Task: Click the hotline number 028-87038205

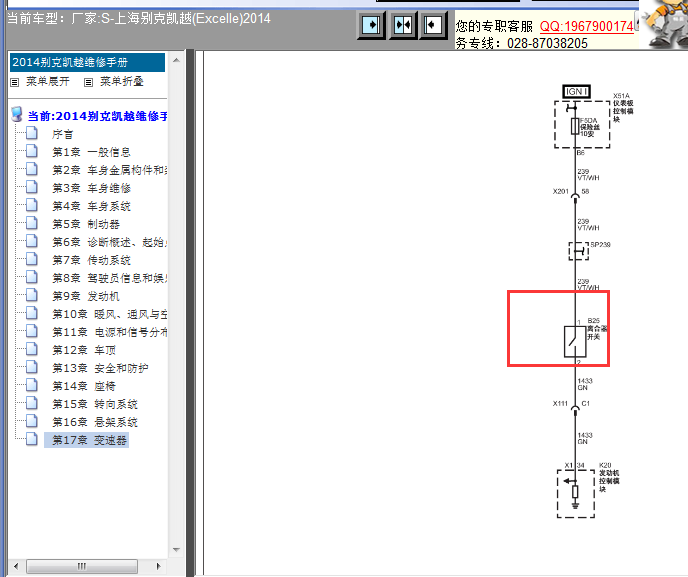Action: [x=547, y=43]
